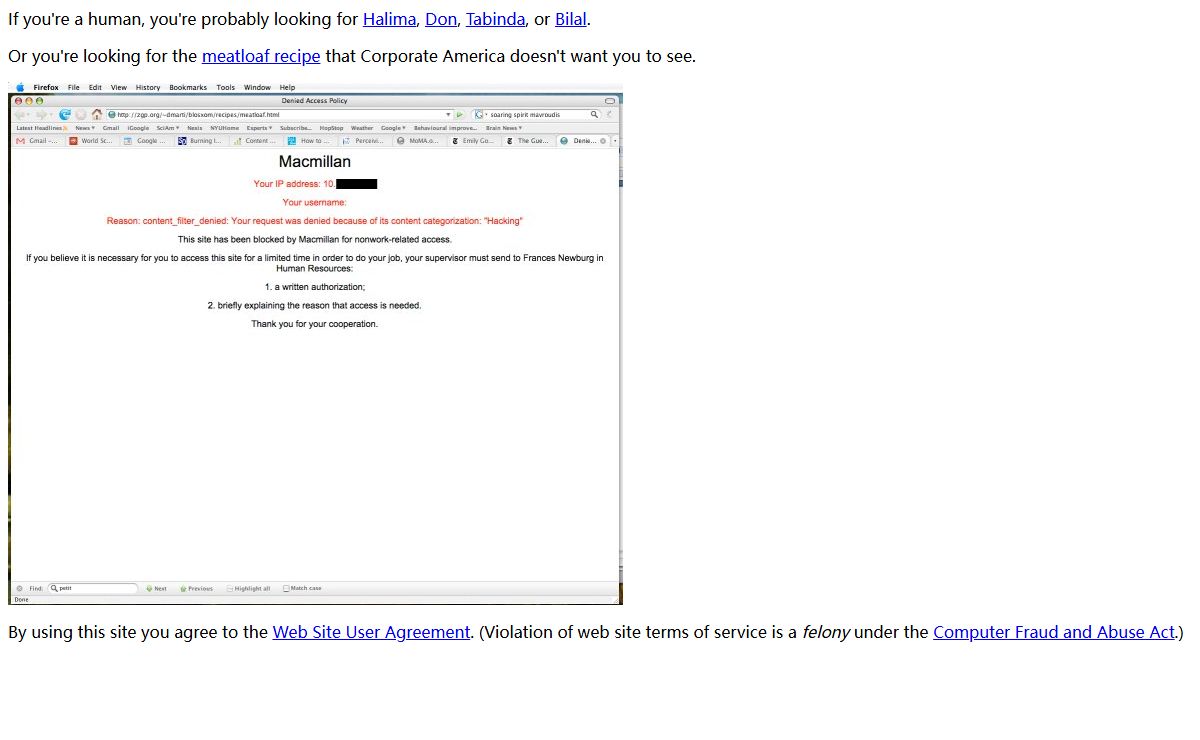Expand the Brain News bookmark folder
1200x740 pixels.
coord(504,128)
